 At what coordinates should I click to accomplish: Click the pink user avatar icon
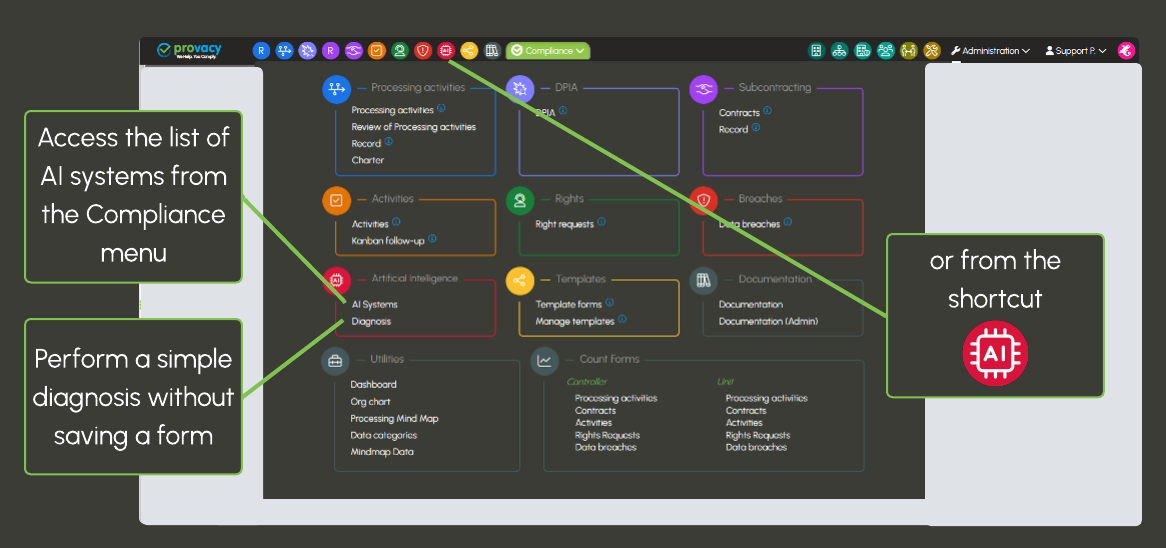coord(1126,50)
